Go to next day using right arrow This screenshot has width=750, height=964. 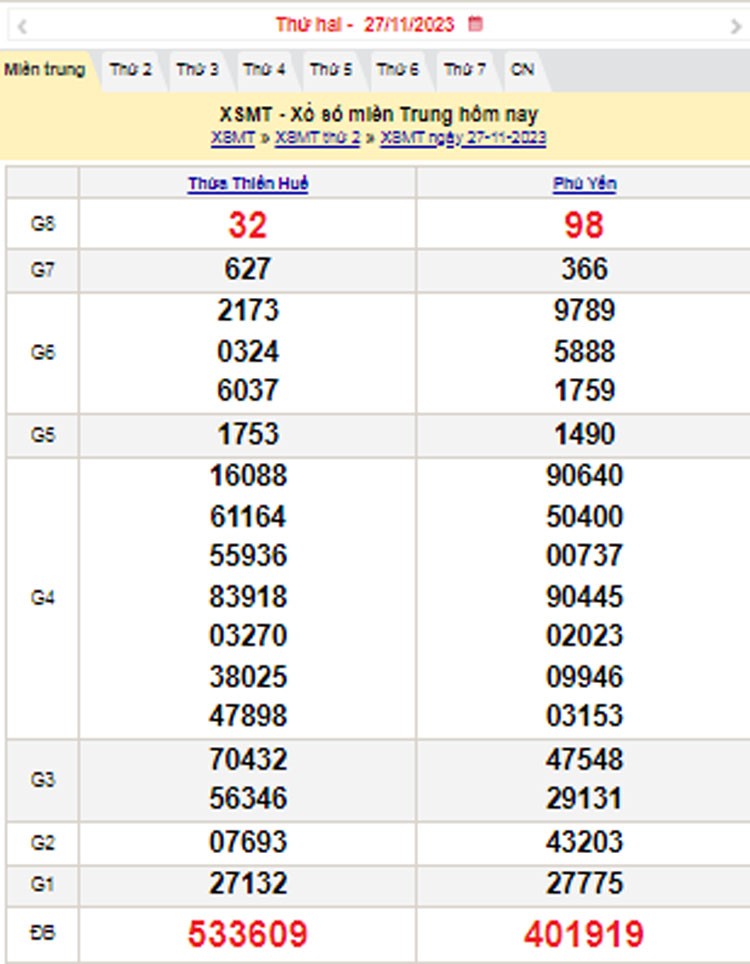point(736,26)
